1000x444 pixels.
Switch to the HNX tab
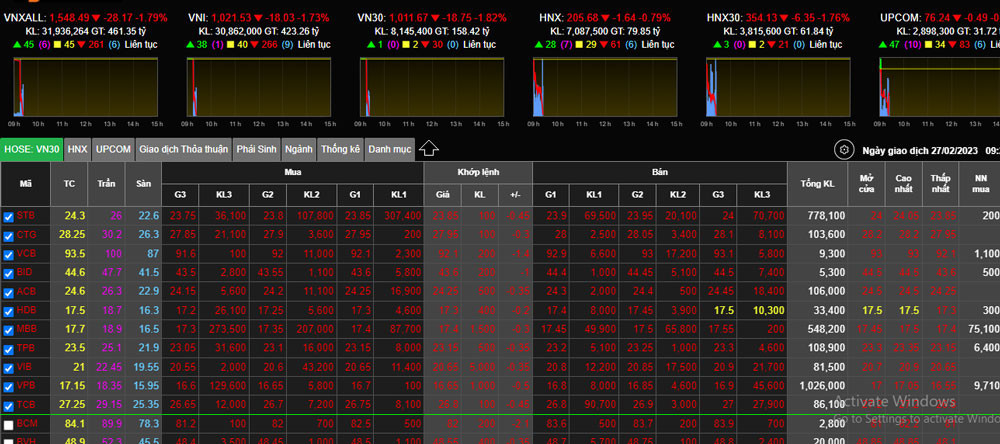pyautogui.click(x=78, y=149)
